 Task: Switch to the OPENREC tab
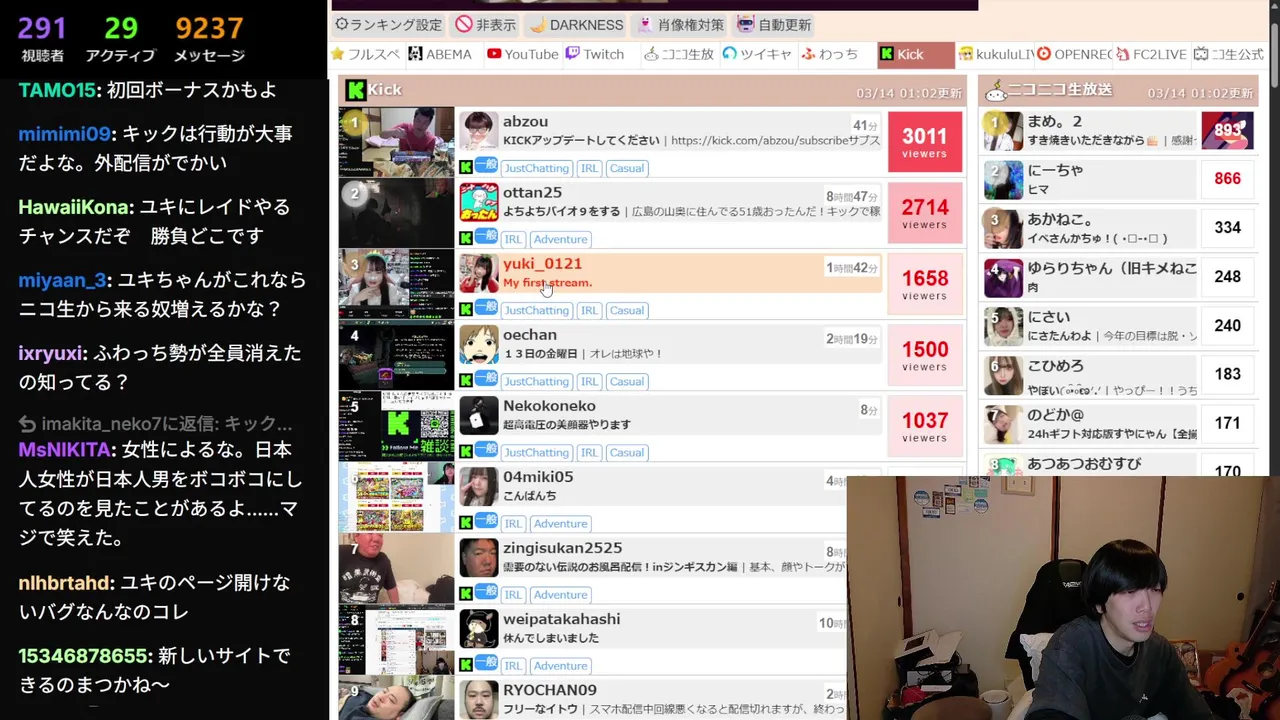coord(1074,54)
